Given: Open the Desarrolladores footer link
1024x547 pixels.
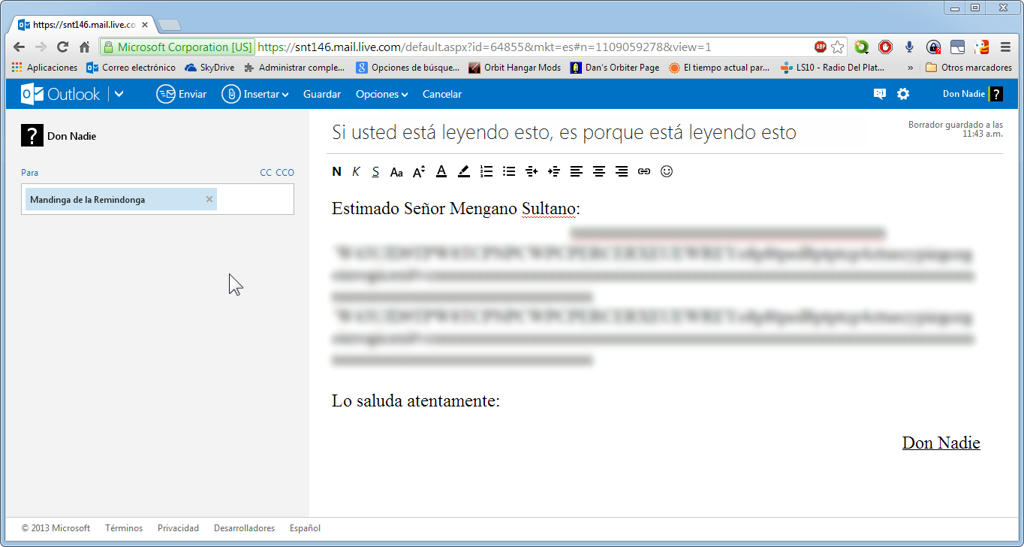Looking at the screenshot, I should coord(244,528).
